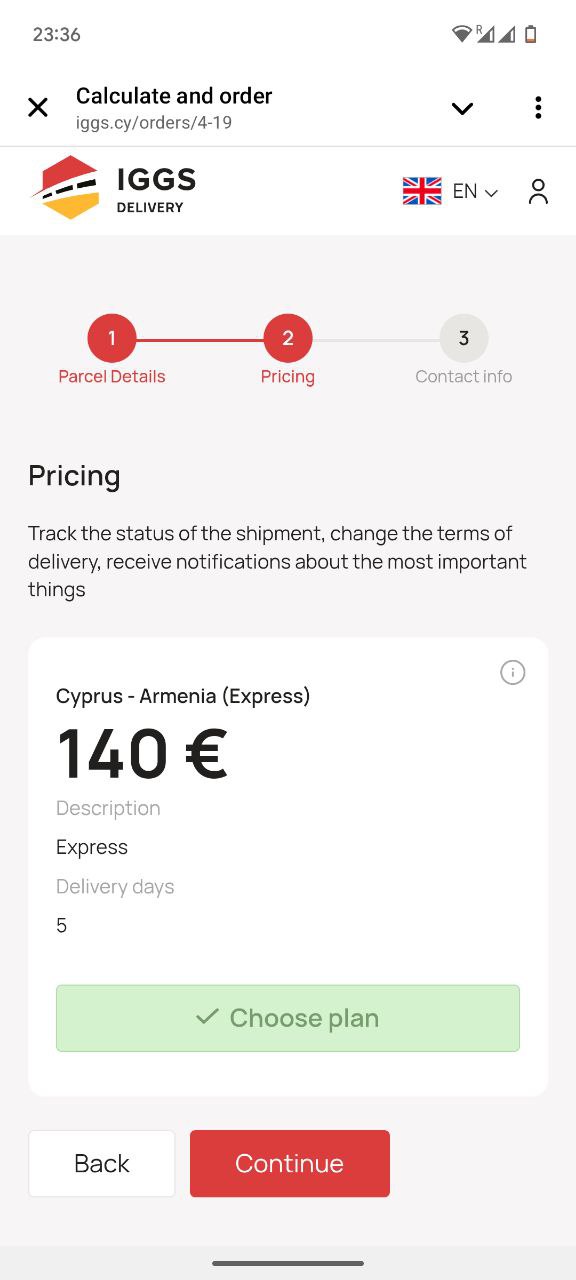576x1280 pixels.
Task: Select the Cyprus - Armenia (Express) plan title
Action: point(183,696)
